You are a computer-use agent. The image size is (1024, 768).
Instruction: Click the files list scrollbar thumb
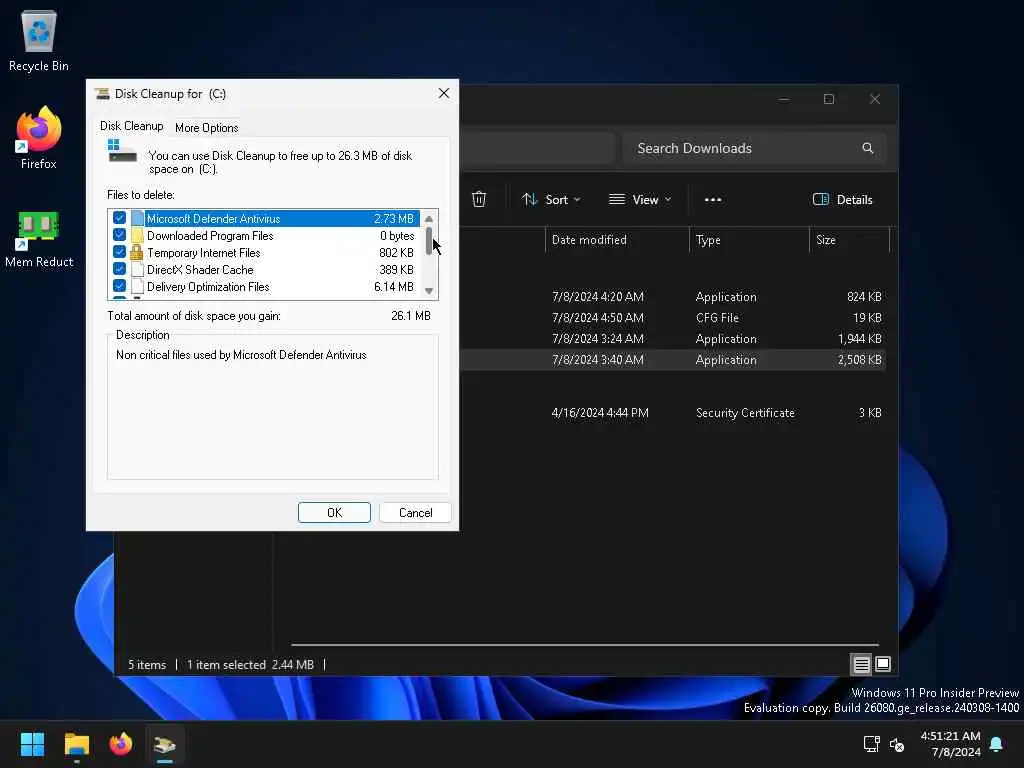pos(428,240)
